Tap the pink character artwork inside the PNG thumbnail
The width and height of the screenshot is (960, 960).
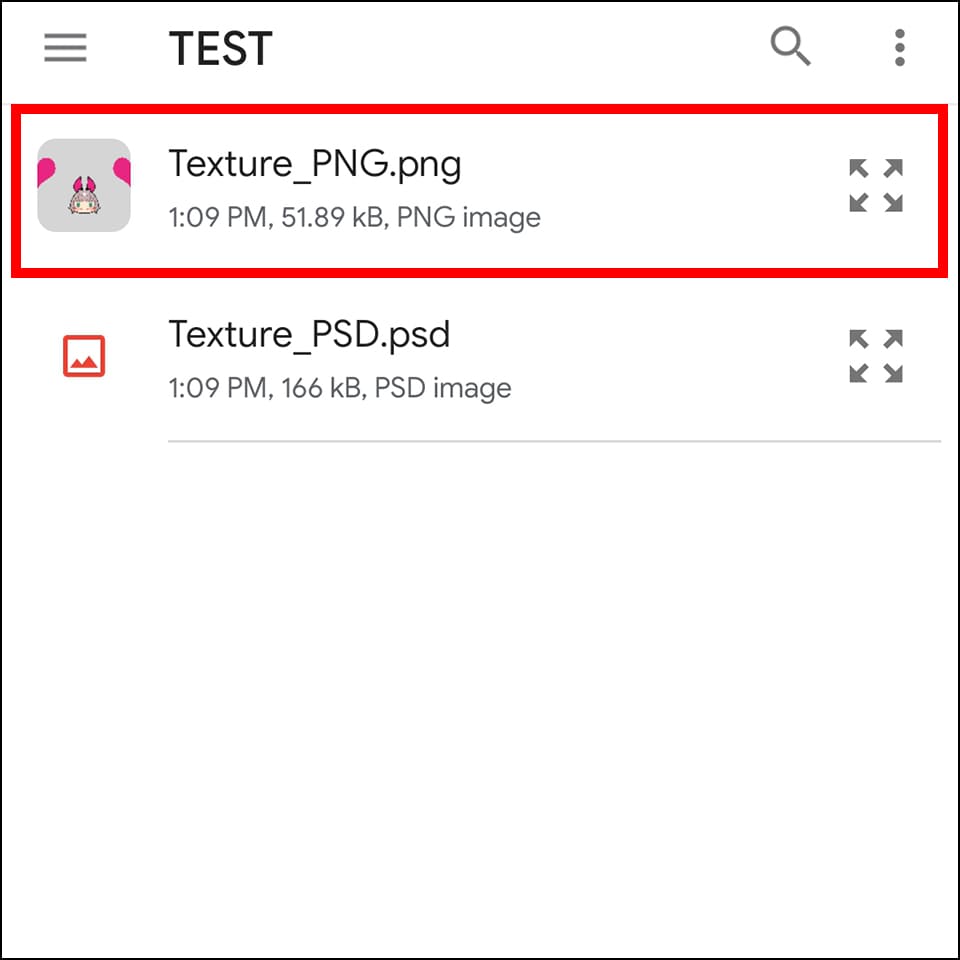point(84,195)
